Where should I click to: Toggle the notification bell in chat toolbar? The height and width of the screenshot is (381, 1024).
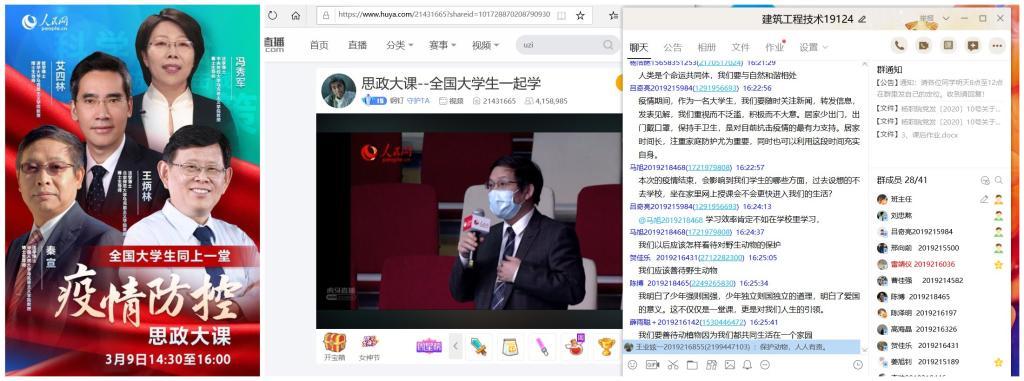747,365
